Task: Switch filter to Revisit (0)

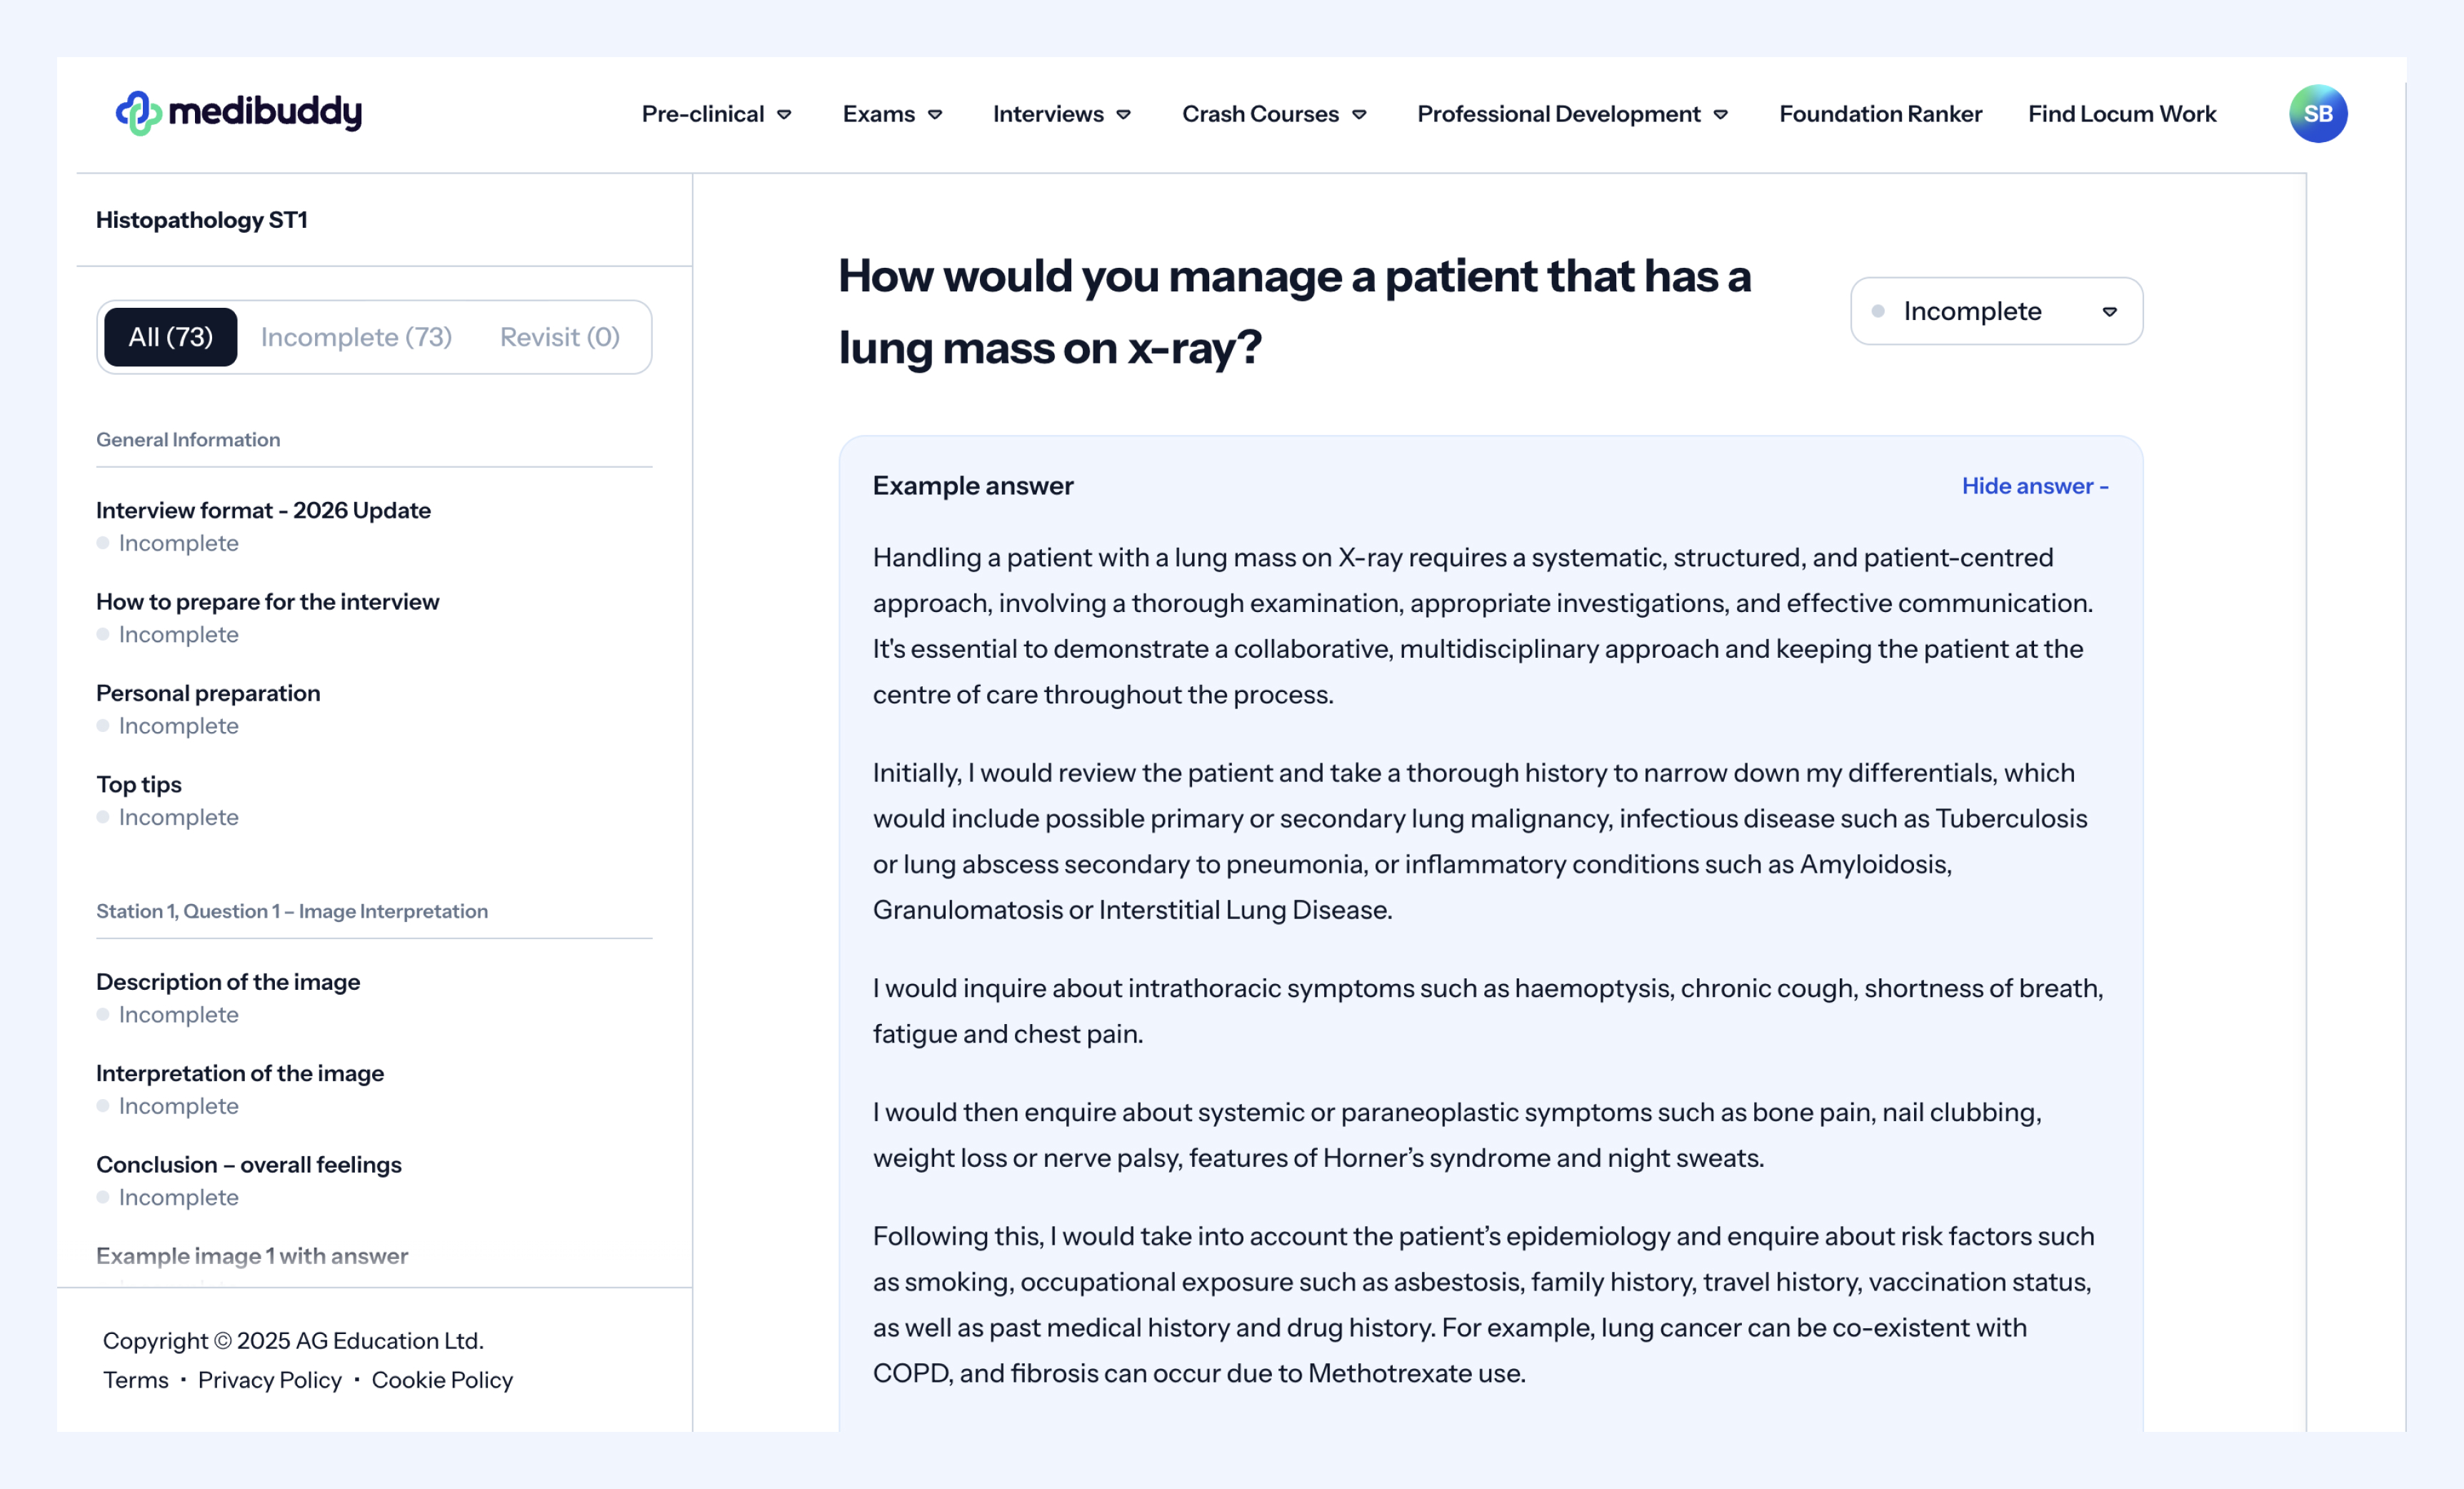Action: click(559, 337)
